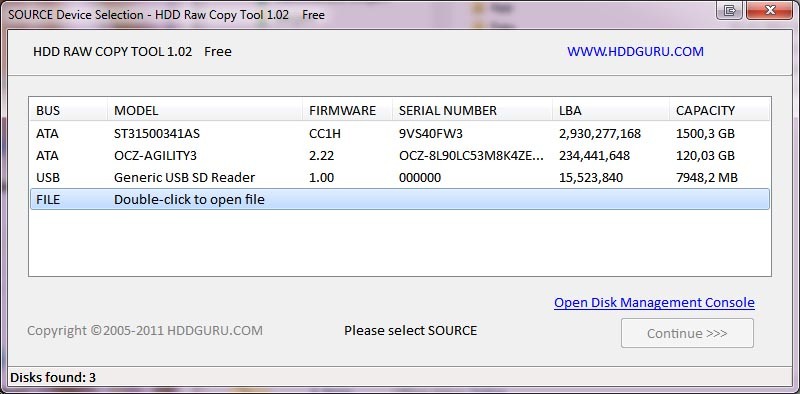Viewport: 800px width, 394px height.
Task: Click LBA value 15,523,840
Action: [591, 177]
